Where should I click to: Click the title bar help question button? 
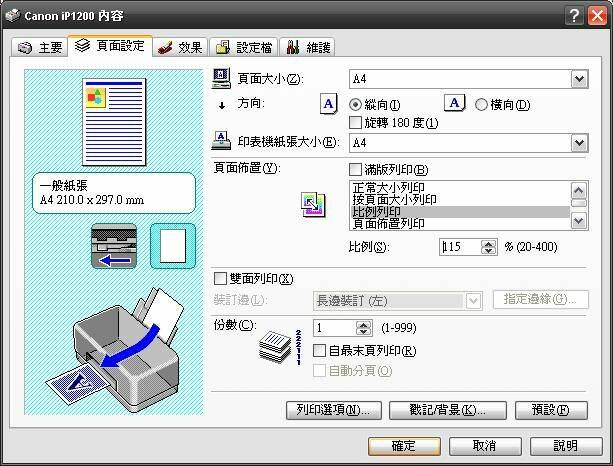click(x=575, y=16)
